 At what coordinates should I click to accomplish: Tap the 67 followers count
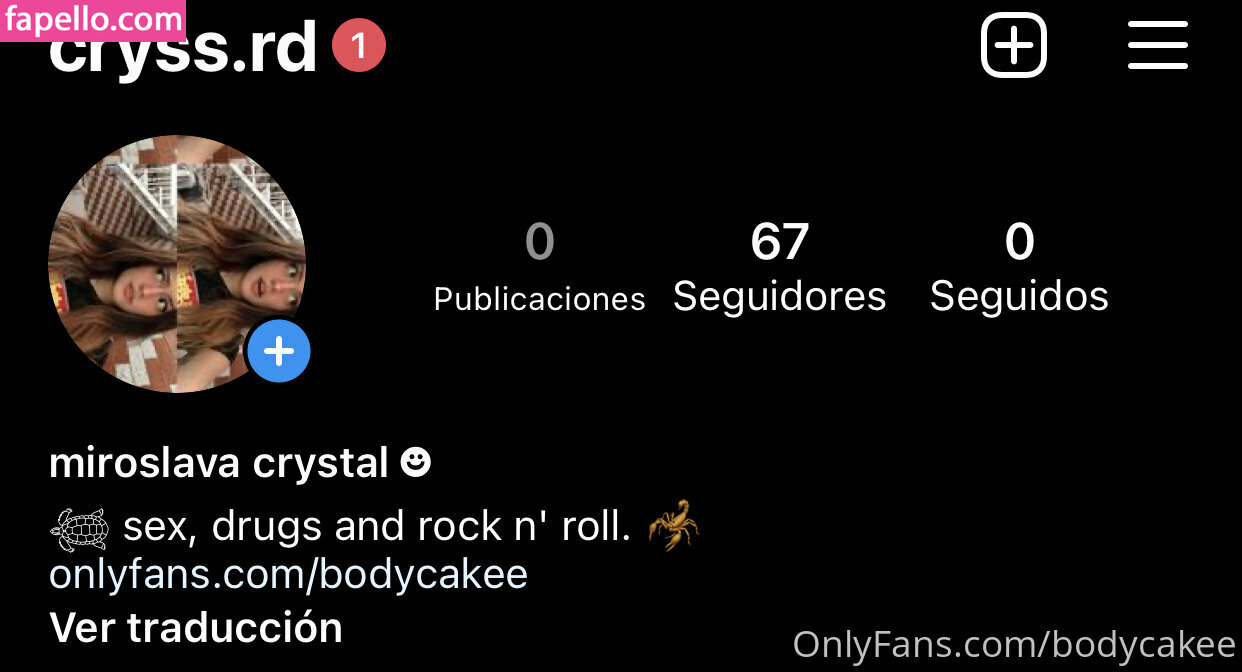click(x=780, y=242)
